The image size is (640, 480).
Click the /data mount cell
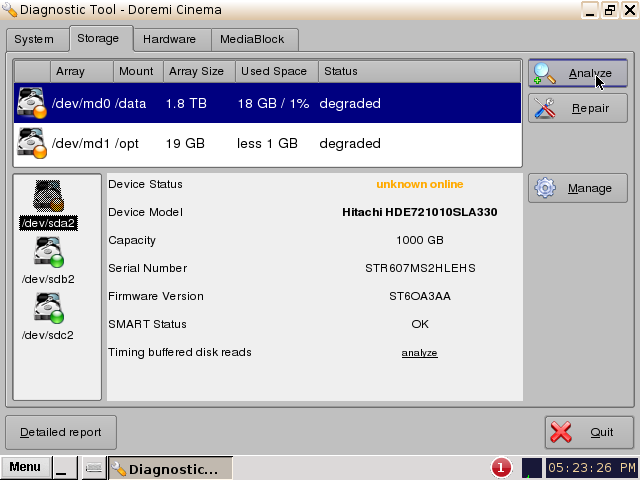[130, 103]
